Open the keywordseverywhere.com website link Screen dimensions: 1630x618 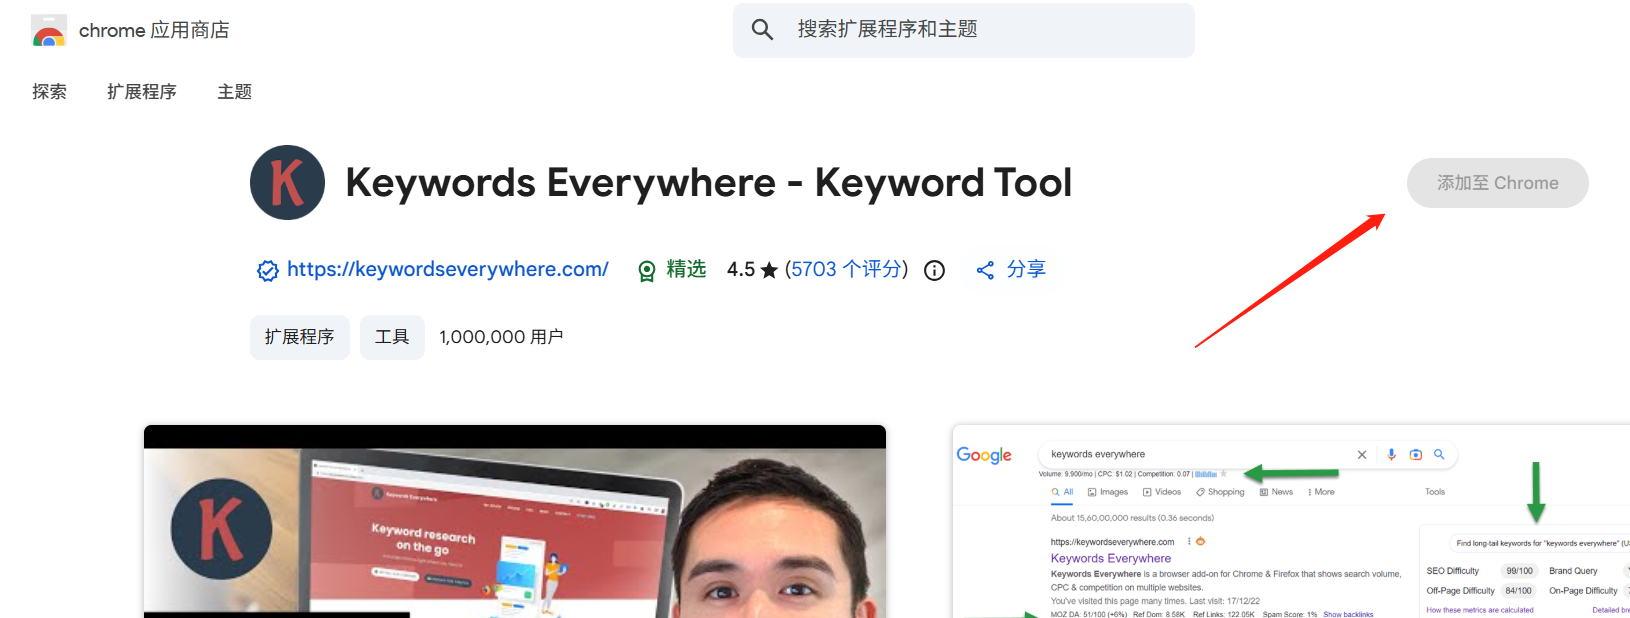click(x=447, y=269)
